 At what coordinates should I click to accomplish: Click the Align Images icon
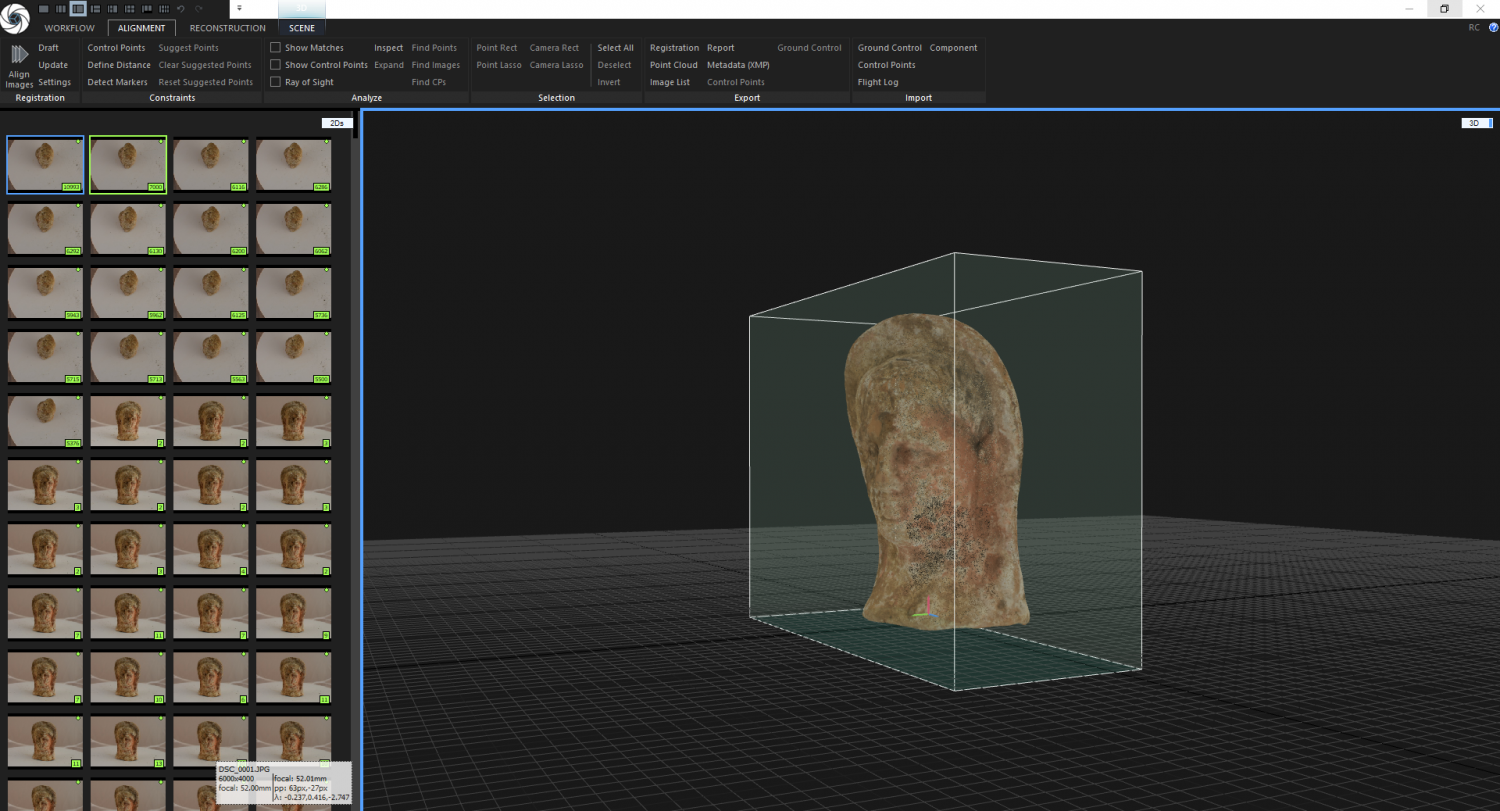pos(19,56)
